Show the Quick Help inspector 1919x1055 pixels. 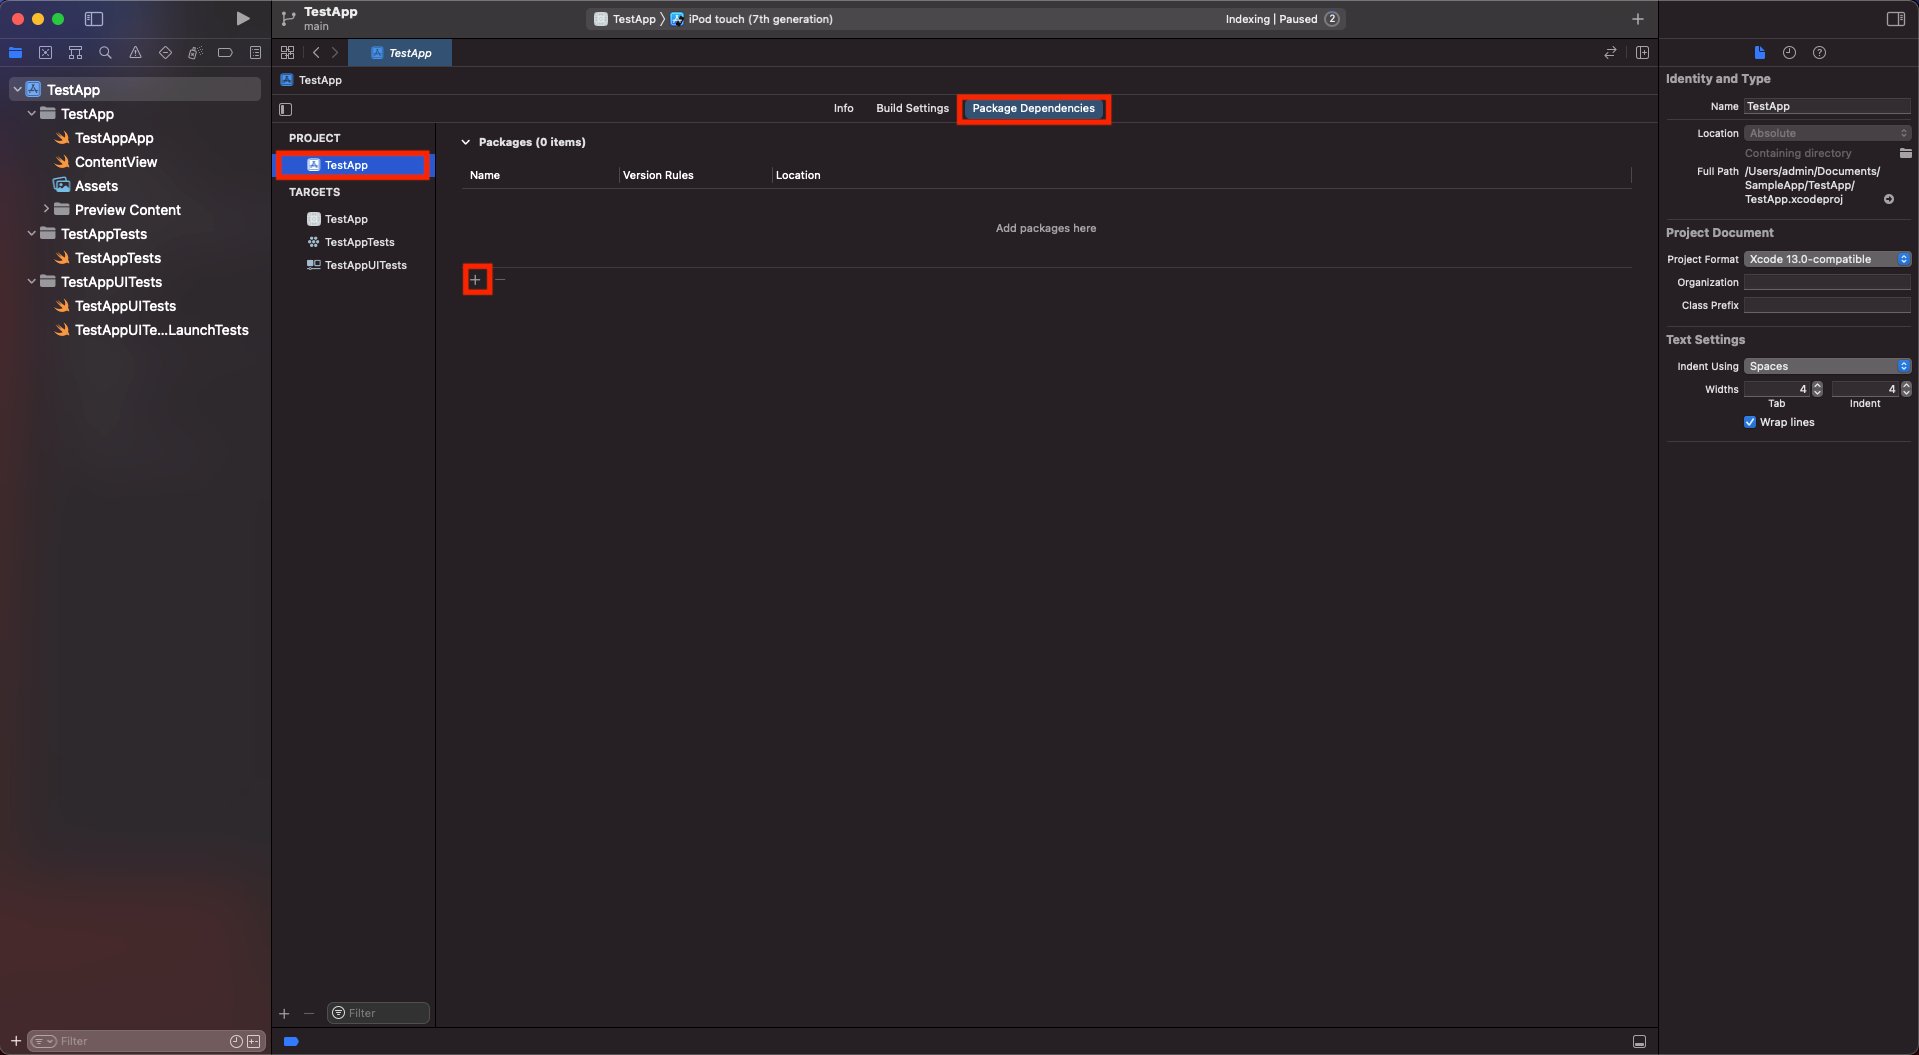pos(1819,53)
